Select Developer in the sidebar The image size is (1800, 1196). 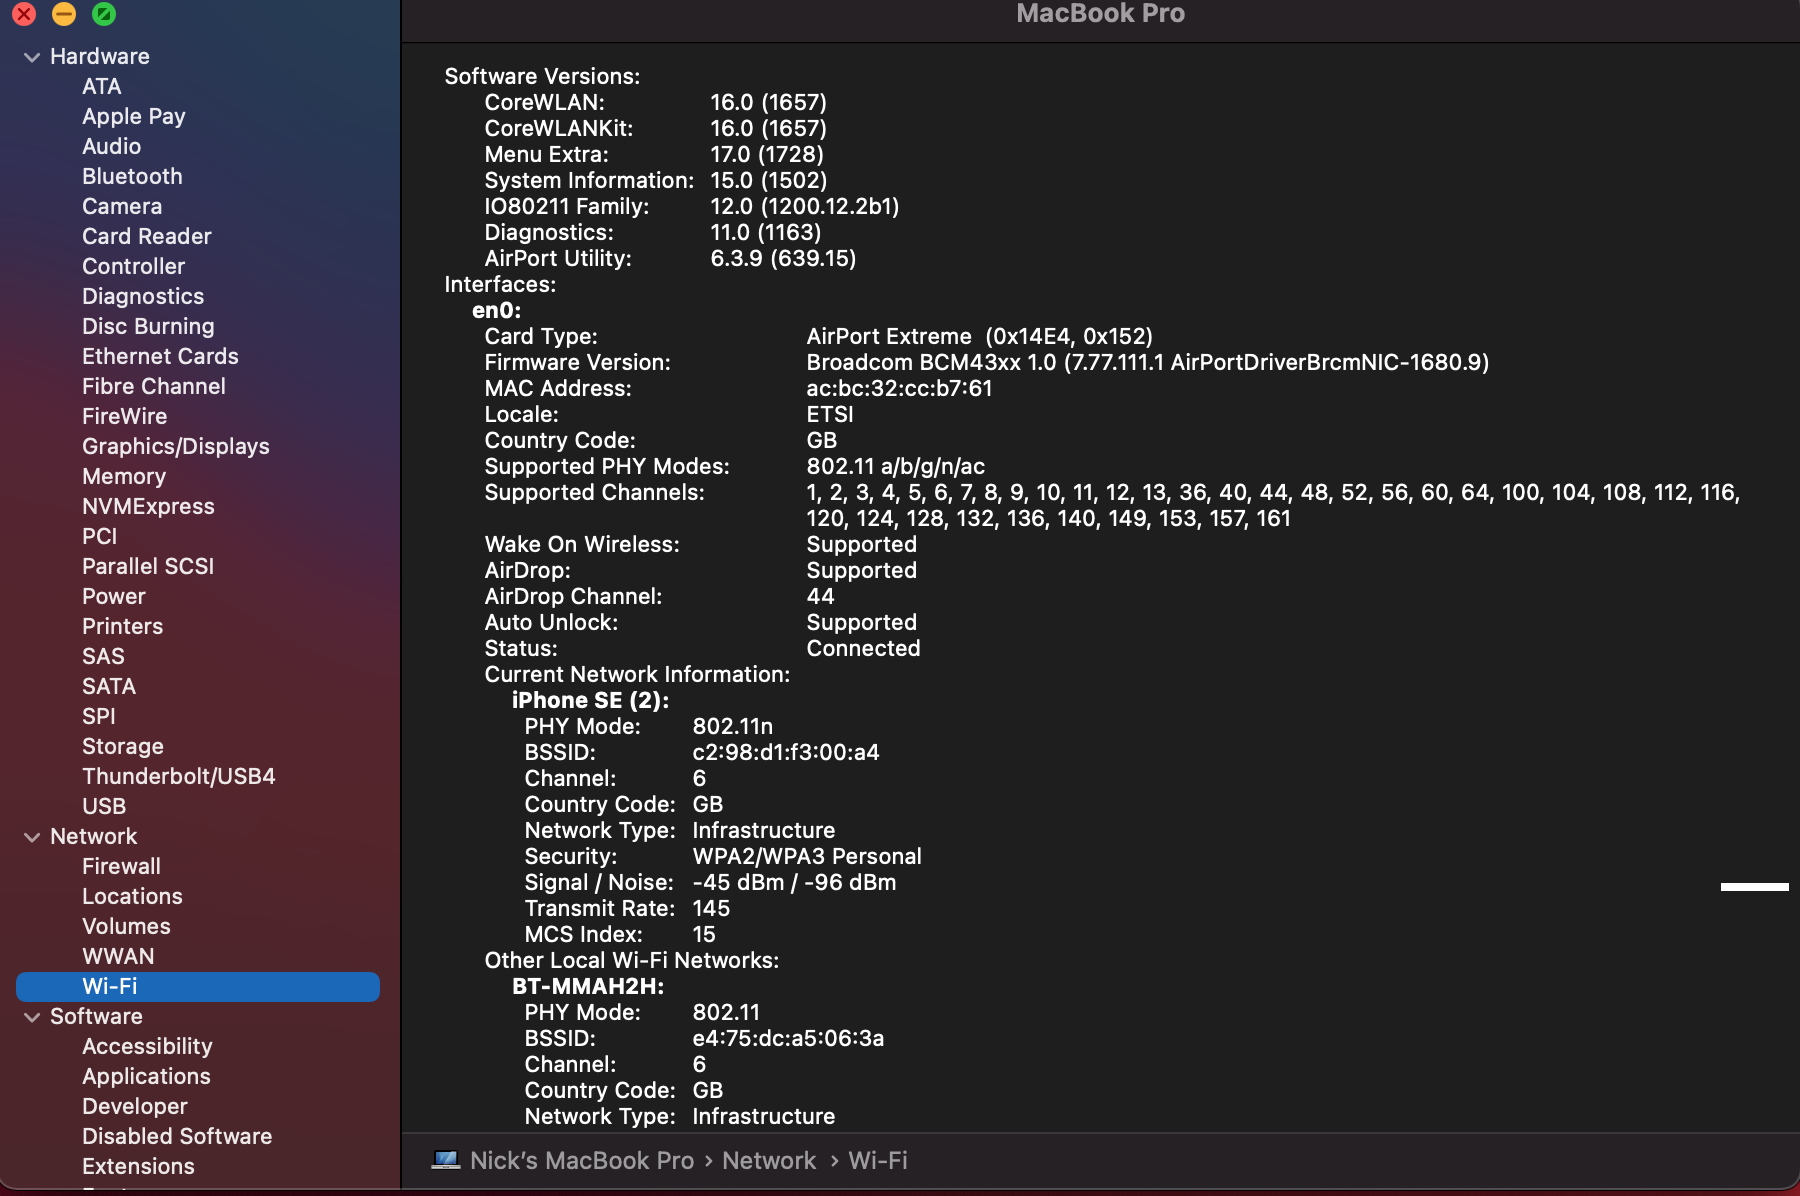click(x=135, y=1107)
